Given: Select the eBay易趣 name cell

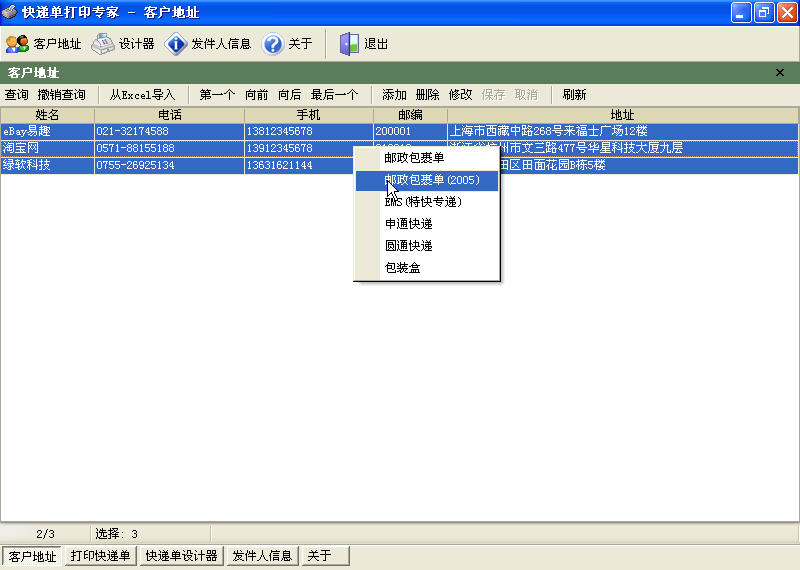Looking at the screenshot, I should point(47,131).
